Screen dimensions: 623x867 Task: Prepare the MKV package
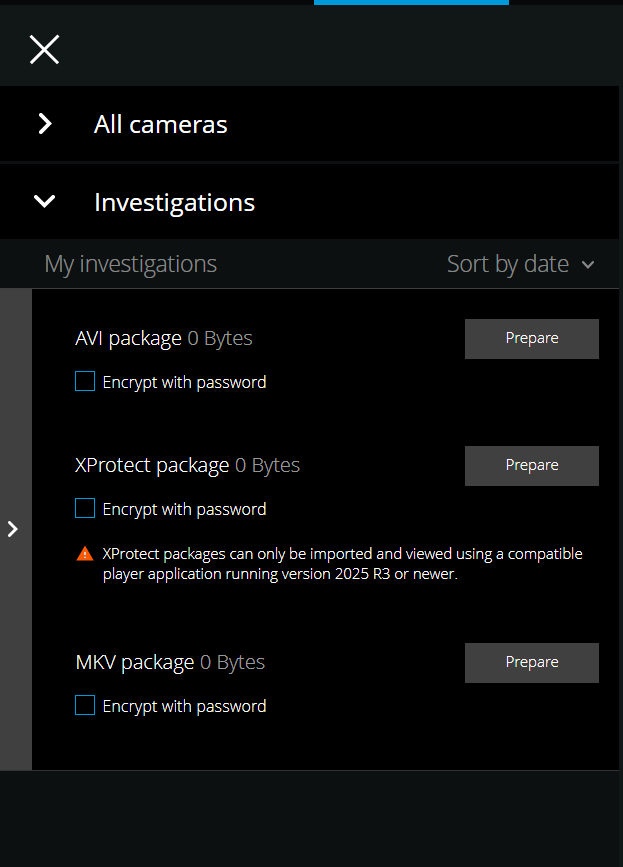click(532, 663)
